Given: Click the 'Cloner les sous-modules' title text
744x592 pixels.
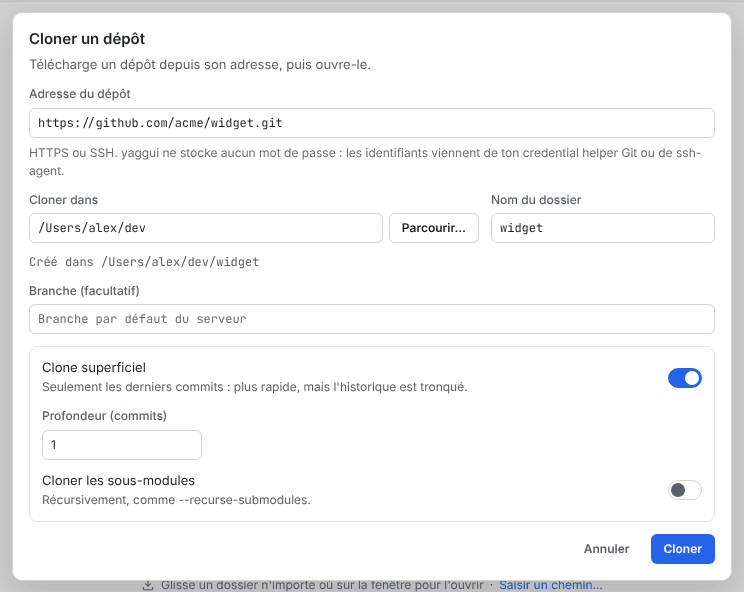Looking at the screenshot, I should [119, 481].
